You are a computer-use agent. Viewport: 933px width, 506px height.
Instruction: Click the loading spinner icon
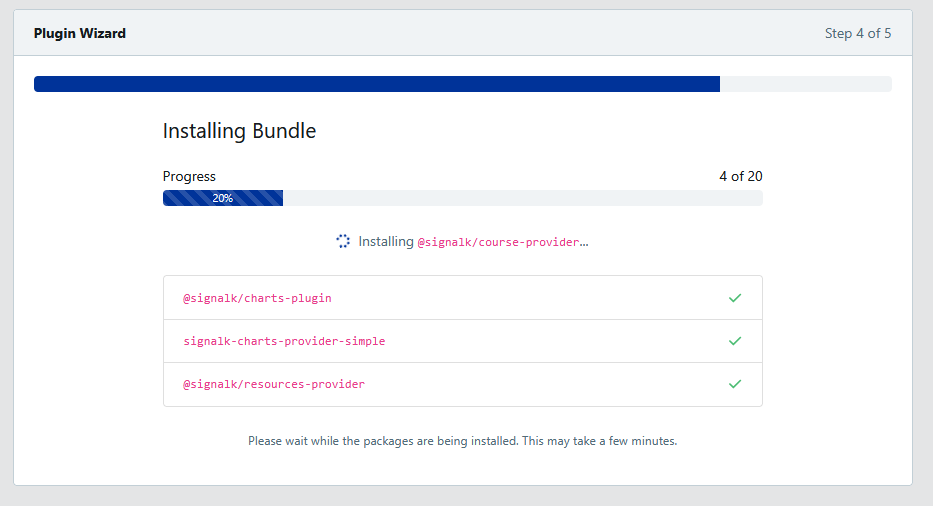[343, 241]
